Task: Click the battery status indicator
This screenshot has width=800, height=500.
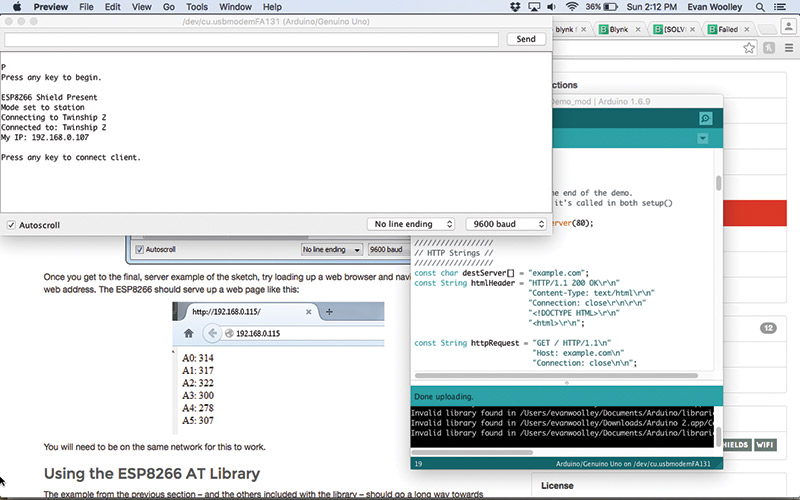Action: [x=611, y=7]
